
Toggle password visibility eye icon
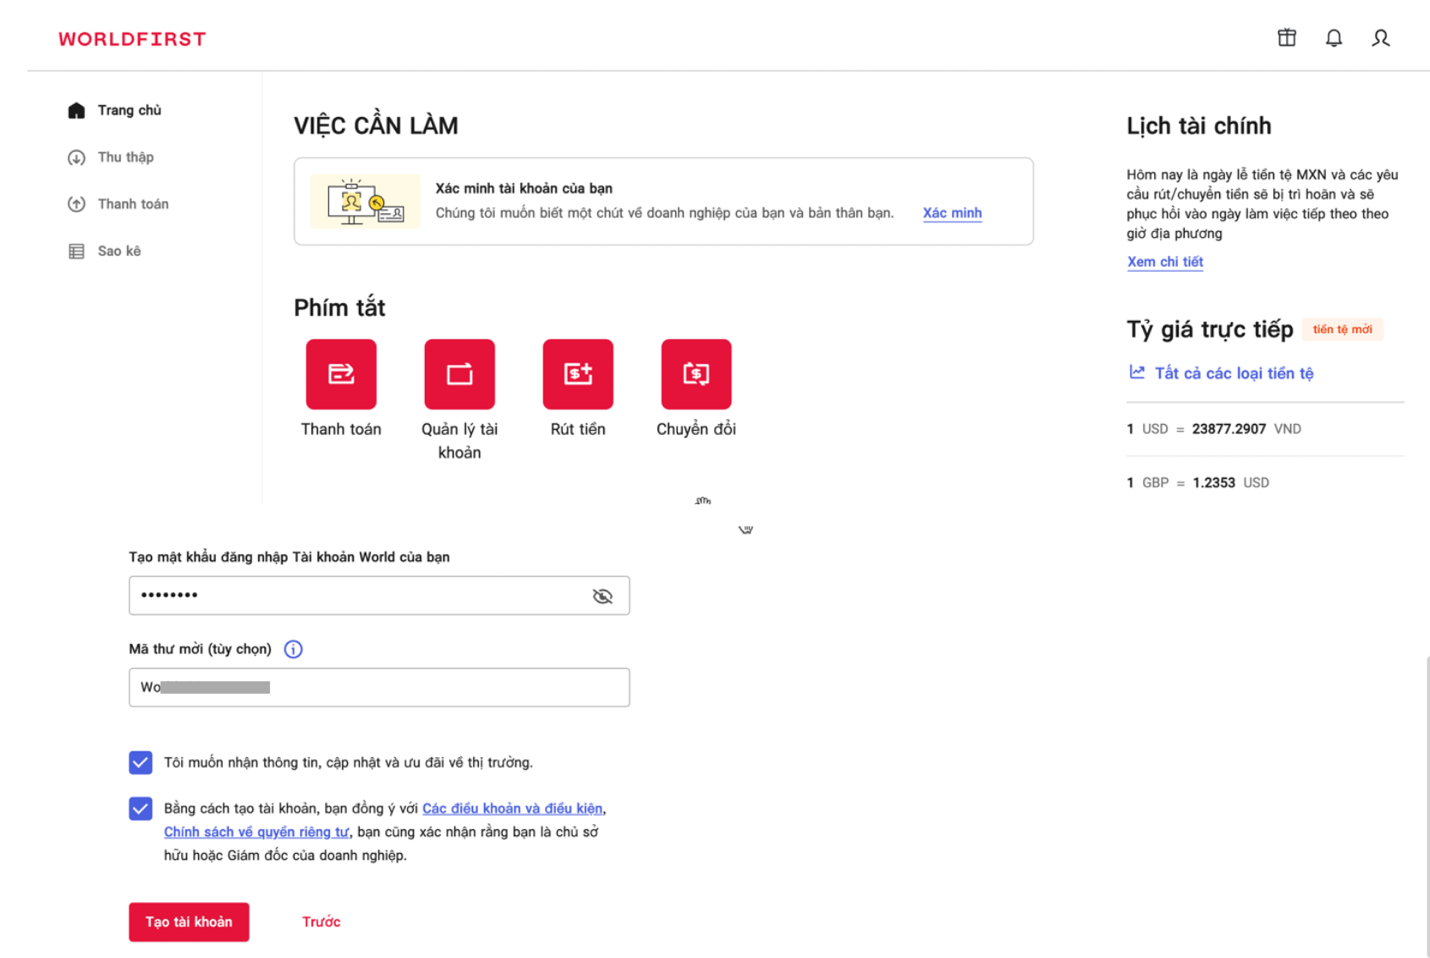[602, 596]
